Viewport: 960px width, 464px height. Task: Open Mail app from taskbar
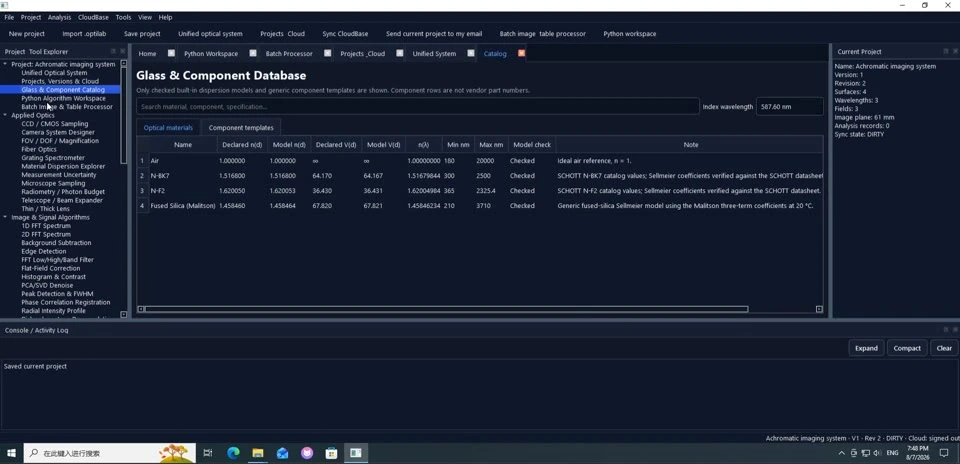point(282,453)
